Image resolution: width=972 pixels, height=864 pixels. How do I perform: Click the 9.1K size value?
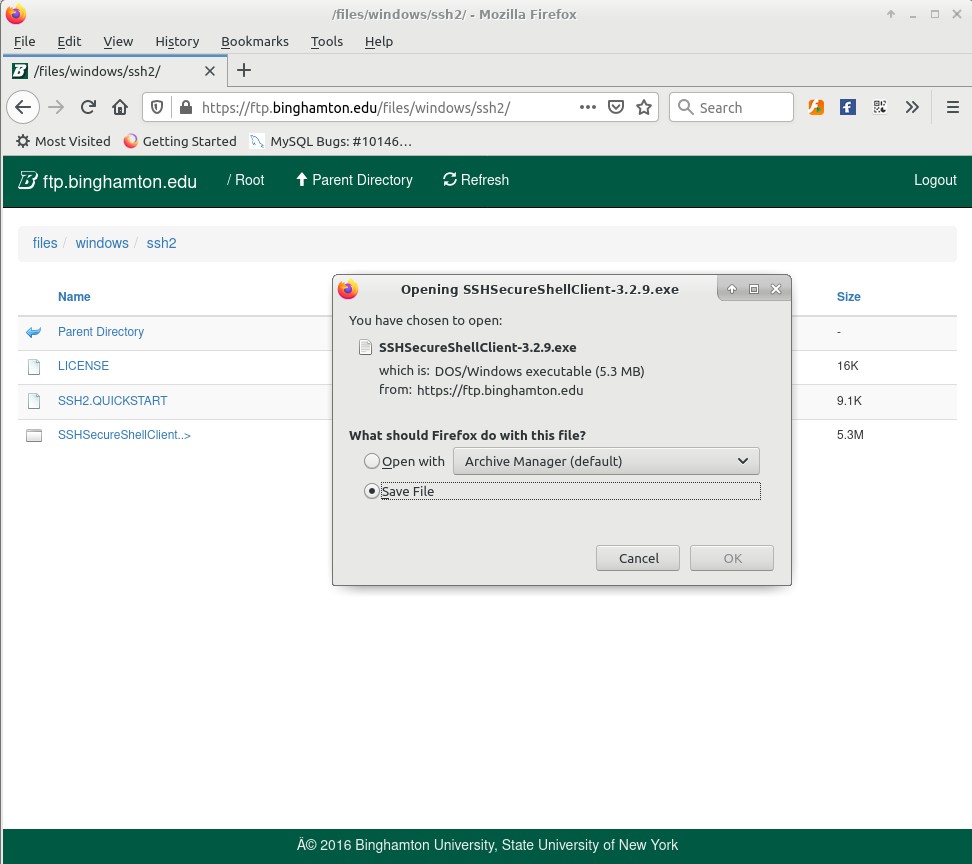[849, 401]
